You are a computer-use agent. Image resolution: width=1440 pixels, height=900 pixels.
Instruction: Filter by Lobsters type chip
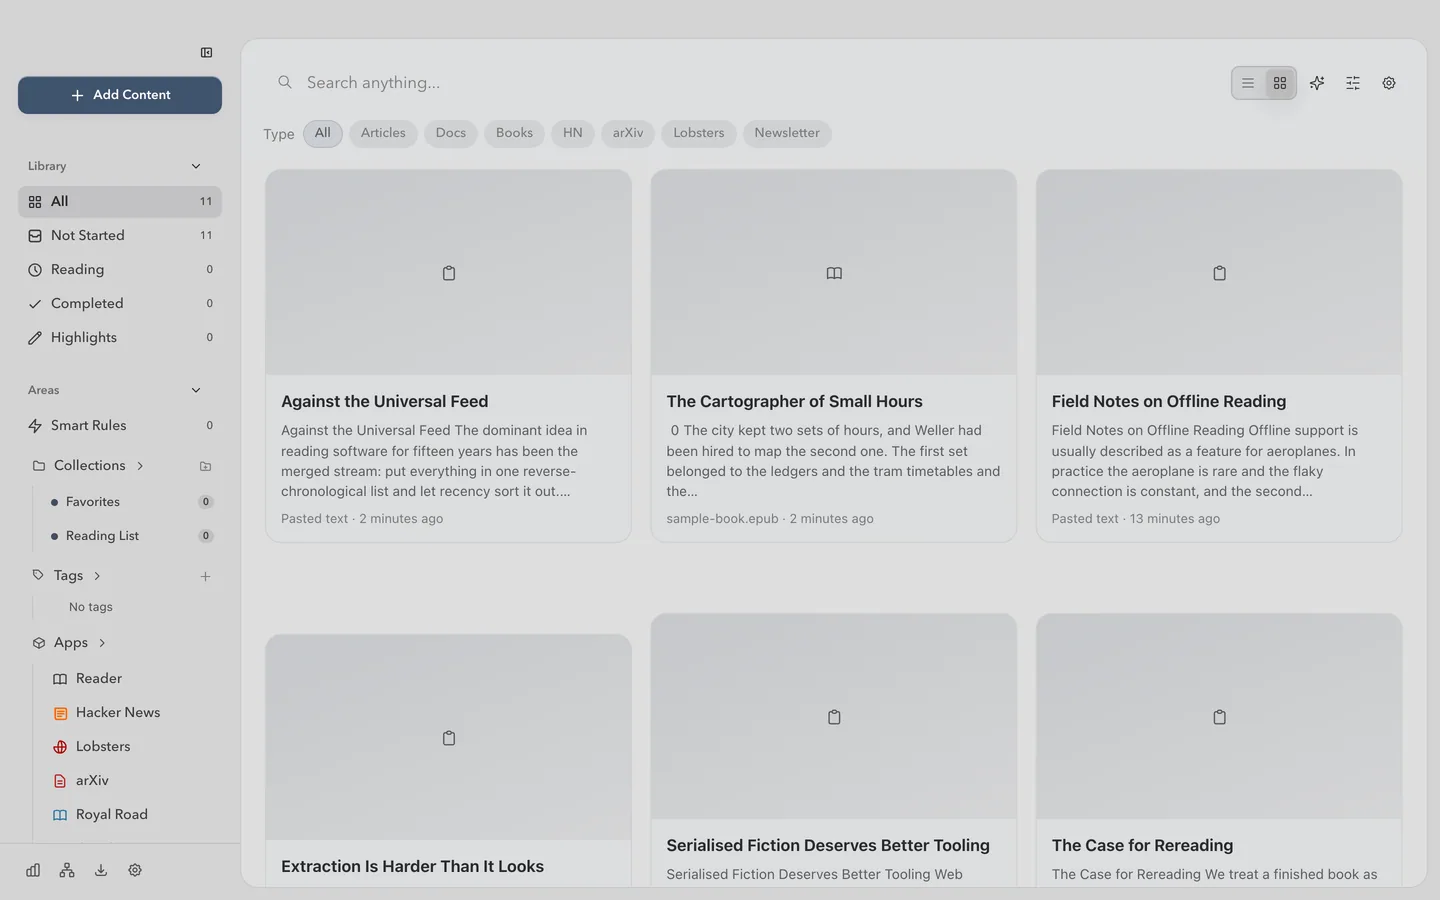click(699, 133)
